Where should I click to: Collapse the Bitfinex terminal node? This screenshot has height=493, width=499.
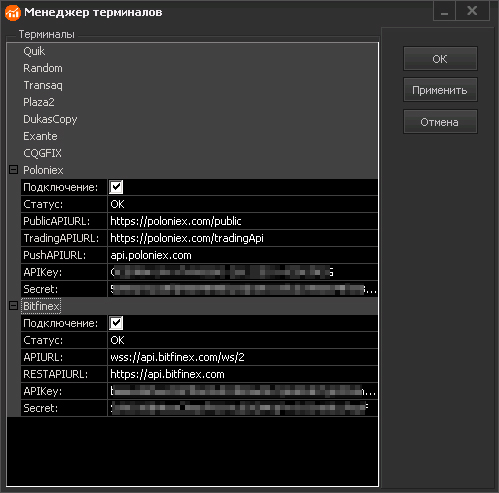click(x=13, y=306)
